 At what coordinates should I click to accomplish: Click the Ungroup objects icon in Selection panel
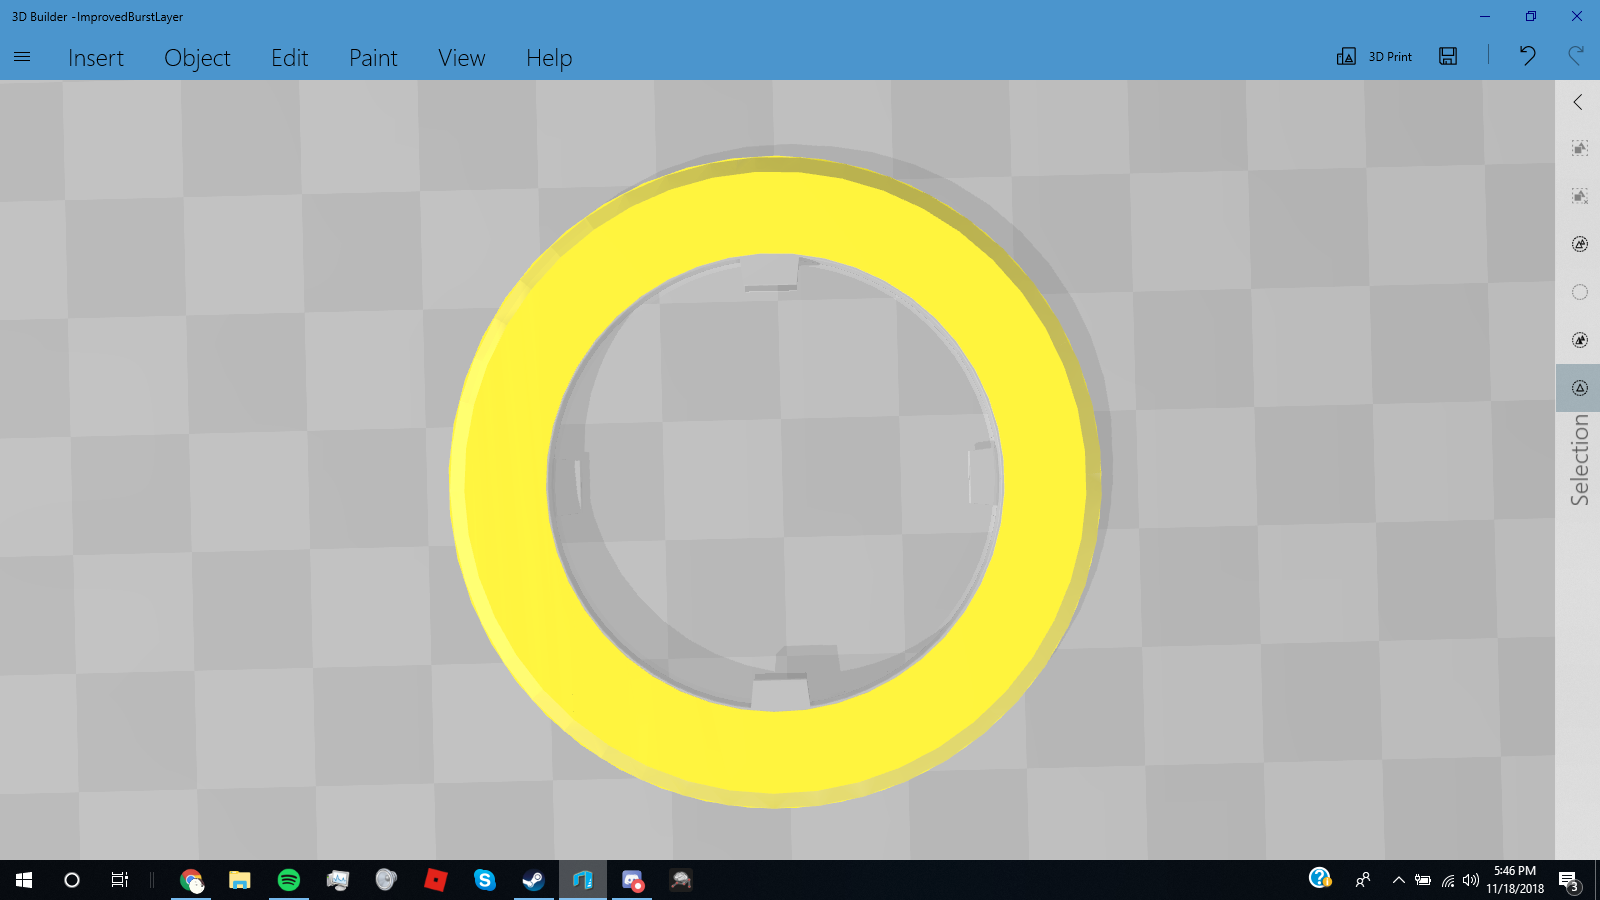pyautogui.click(x=1580, y=196)
